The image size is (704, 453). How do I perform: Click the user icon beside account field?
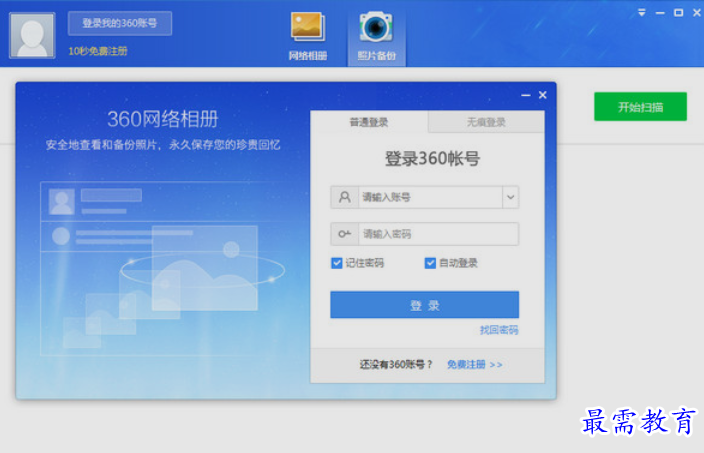click(x=344, y=197)
